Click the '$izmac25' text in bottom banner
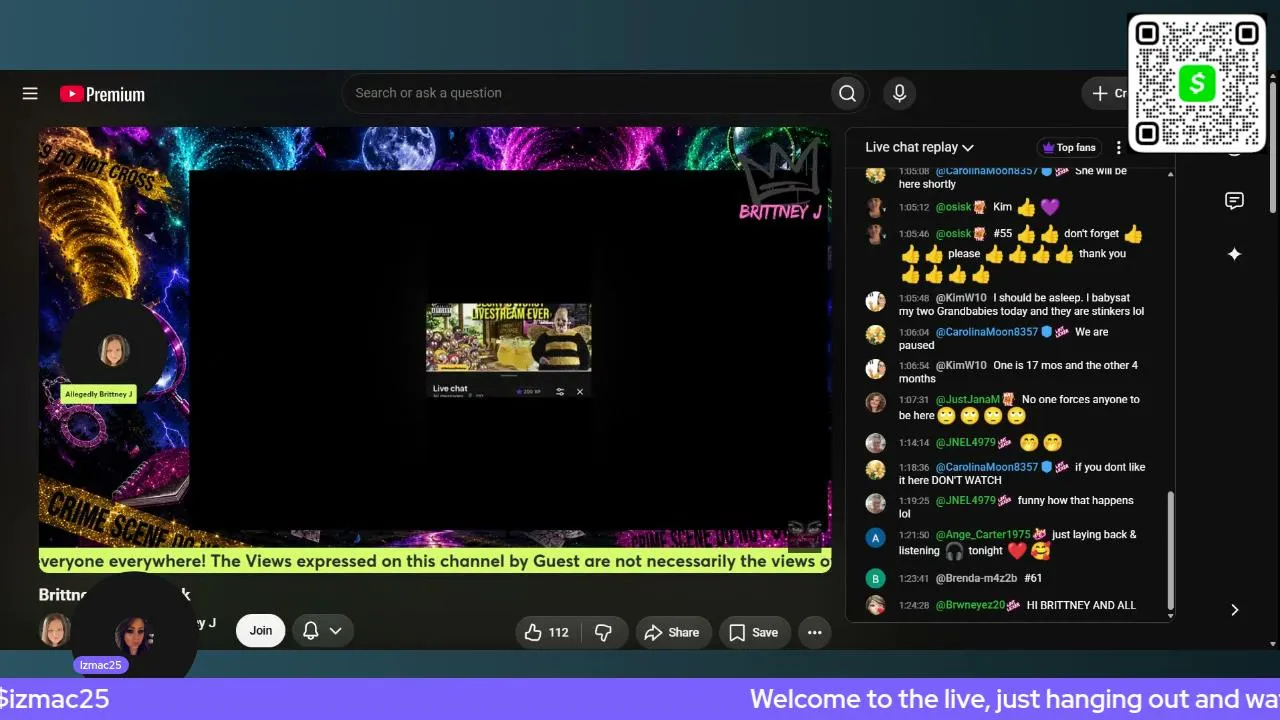The height and width of the screenshot is (720, 1280). (55, 699)
